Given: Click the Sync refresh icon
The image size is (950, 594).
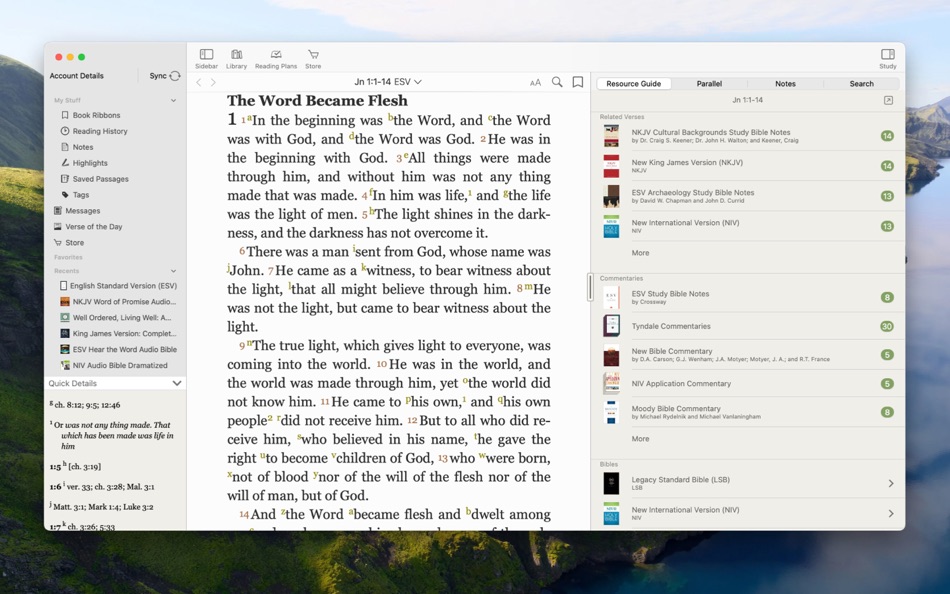Looking at the screenshot, I should (x=175, y=76).
